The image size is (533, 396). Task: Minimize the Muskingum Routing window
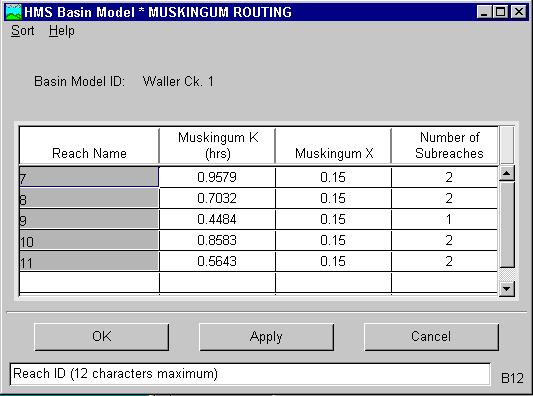(484, 12)
